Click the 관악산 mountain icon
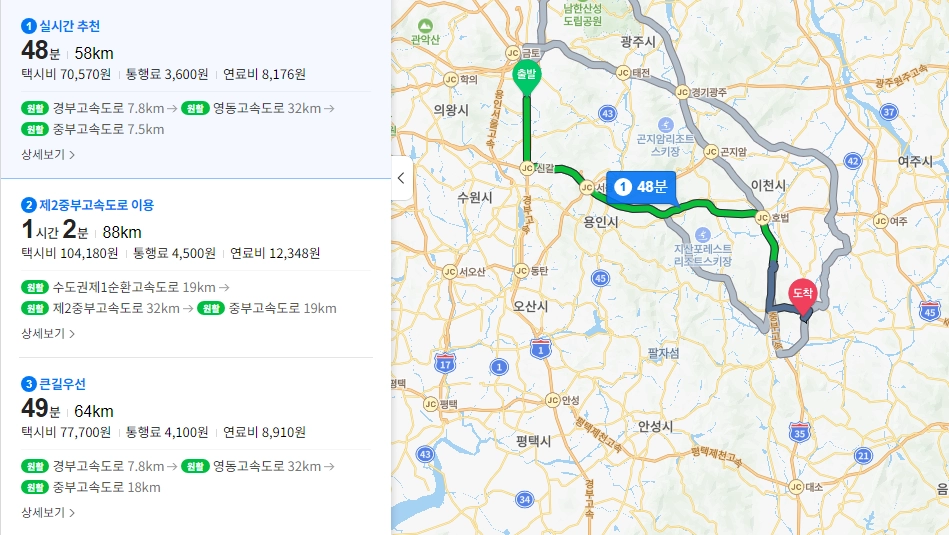949x535 pixels. (x=425, y=26)
